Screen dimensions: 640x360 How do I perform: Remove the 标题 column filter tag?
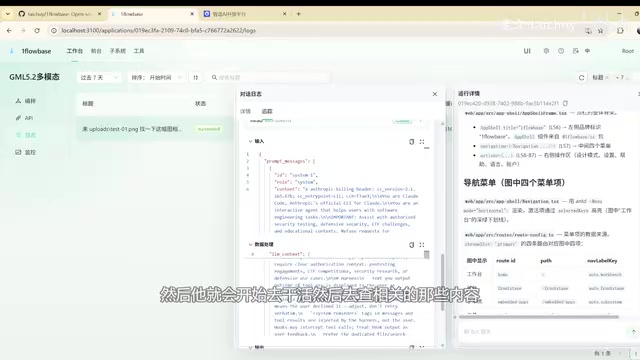[x=607, y=78]
